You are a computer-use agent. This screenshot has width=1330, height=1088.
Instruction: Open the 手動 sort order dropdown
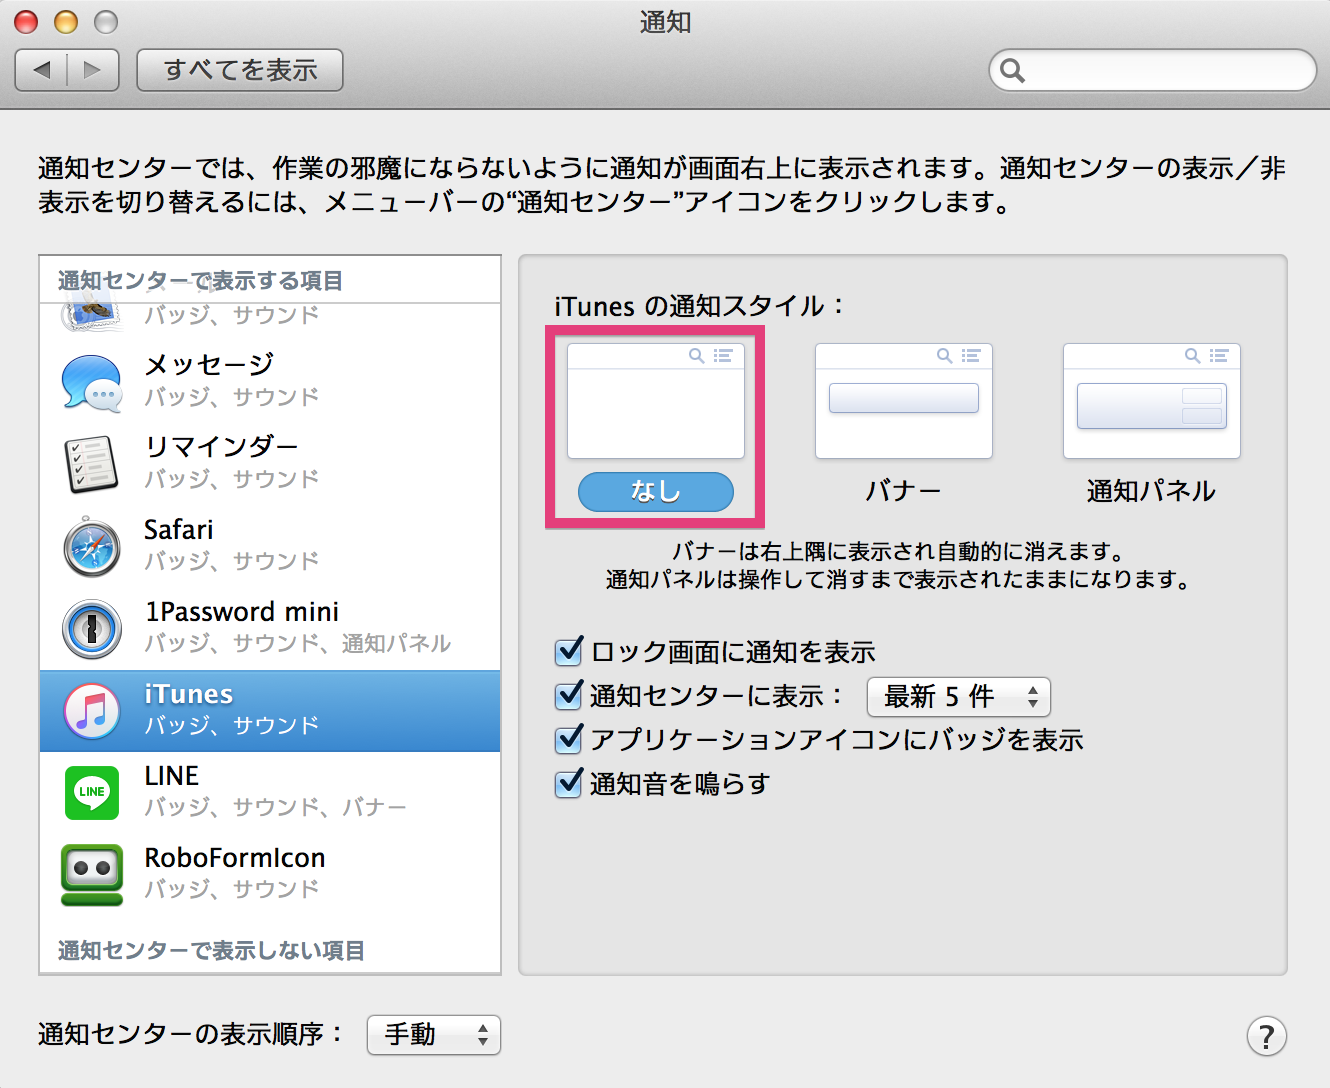click(x=434, y=1035)
